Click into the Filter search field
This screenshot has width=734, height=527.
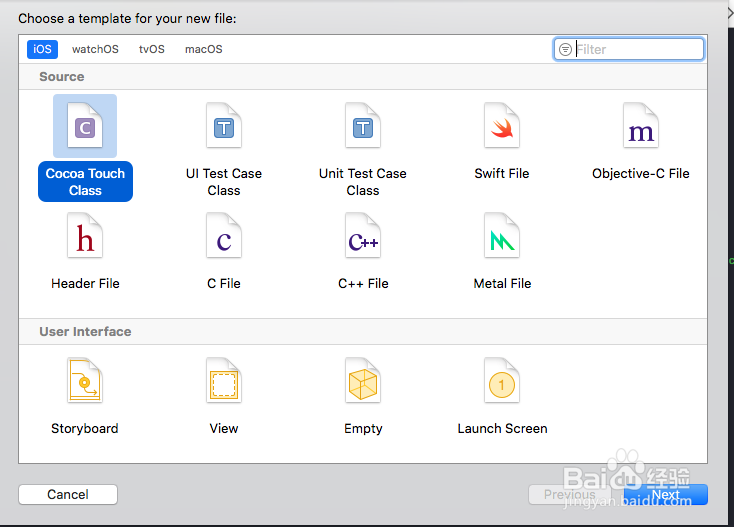[636, 49]
